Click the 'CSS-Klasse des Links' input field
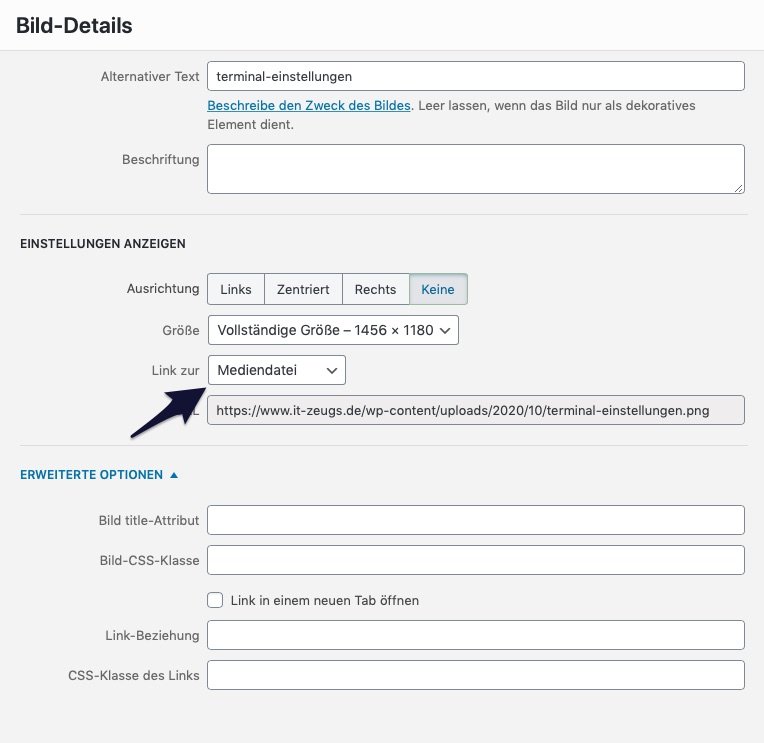 pyautogui.click(x=476, y=675)
